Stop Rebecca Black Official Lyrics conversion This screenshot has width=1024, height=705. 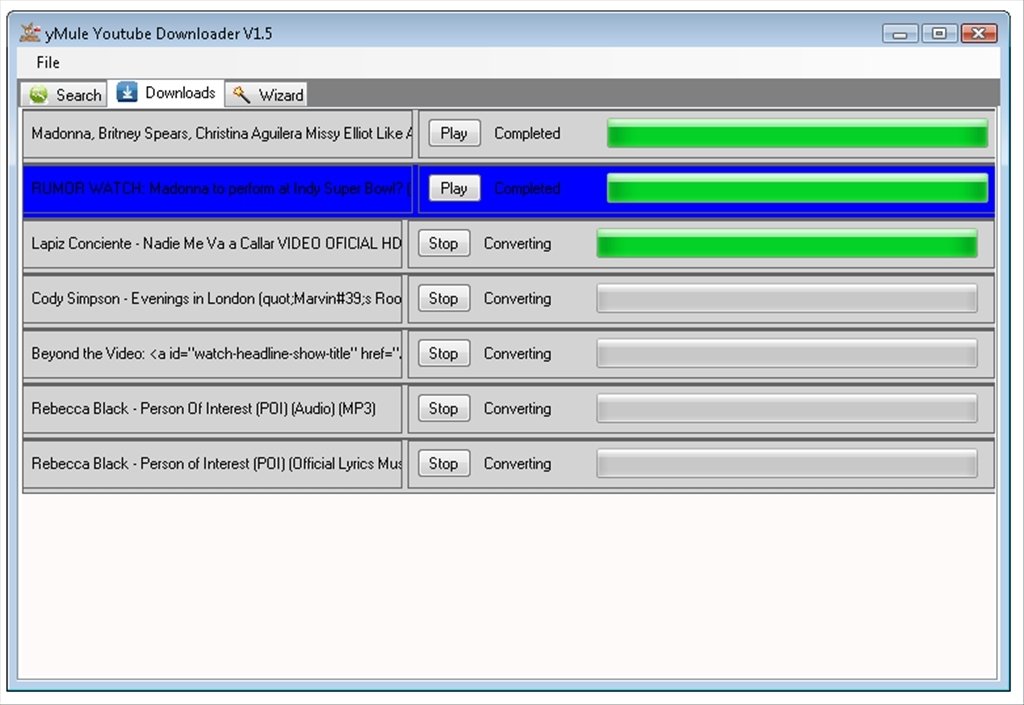[x=443, y=463]
